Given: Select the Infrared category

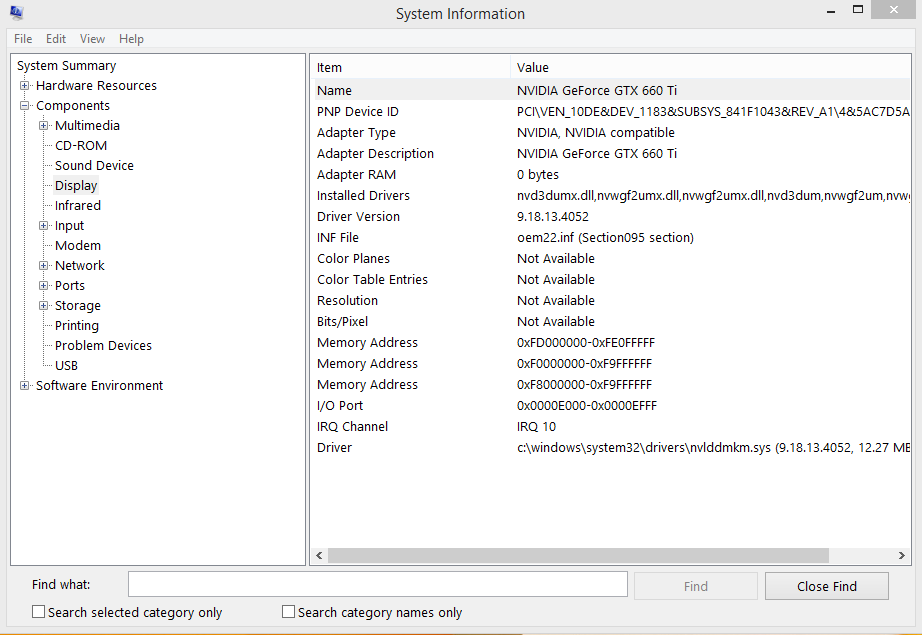Looking at the screenshot, I should click(78, 205).
